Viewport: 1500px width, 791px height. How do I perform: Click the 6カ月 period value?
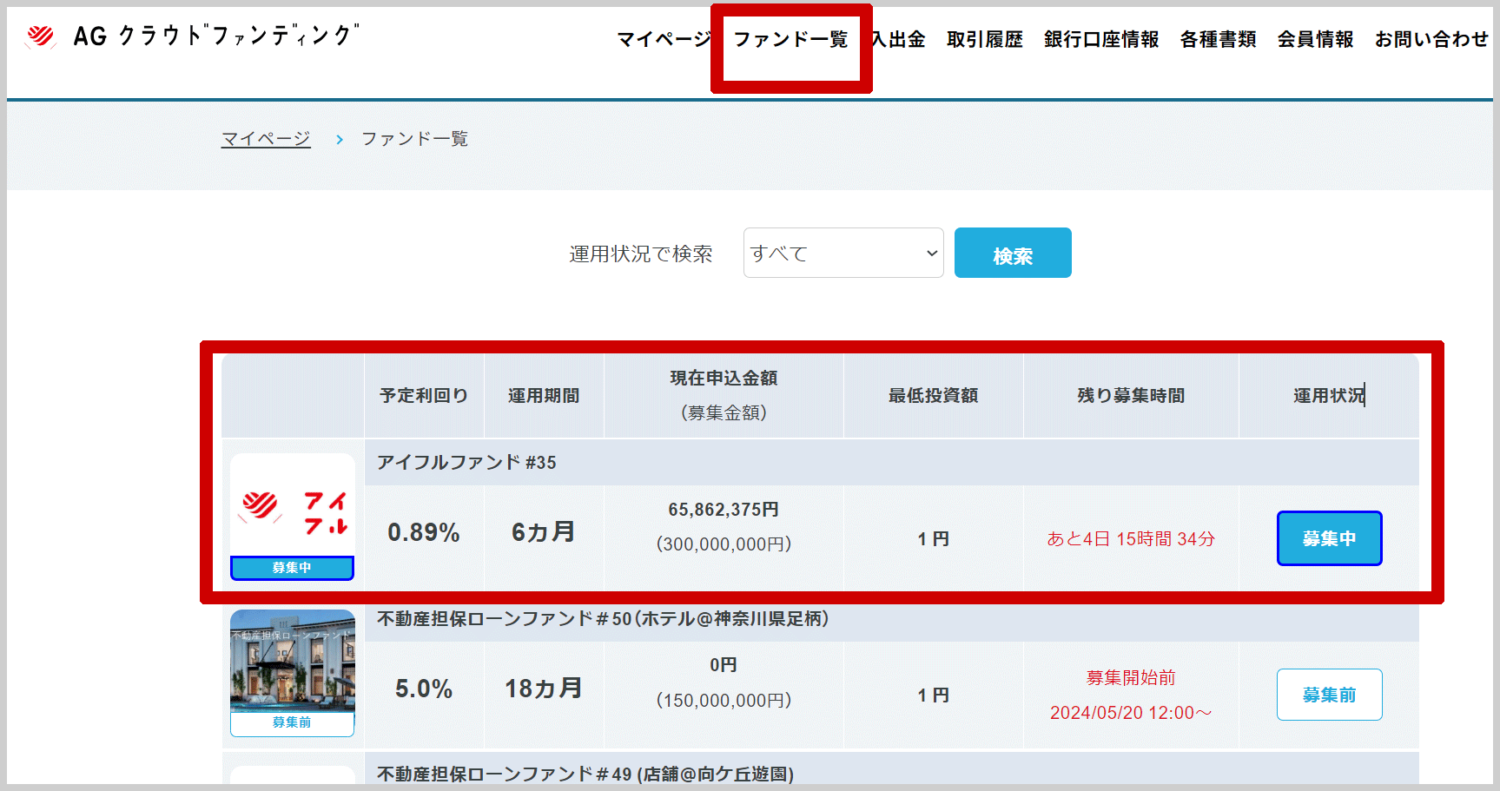[543, 532]
